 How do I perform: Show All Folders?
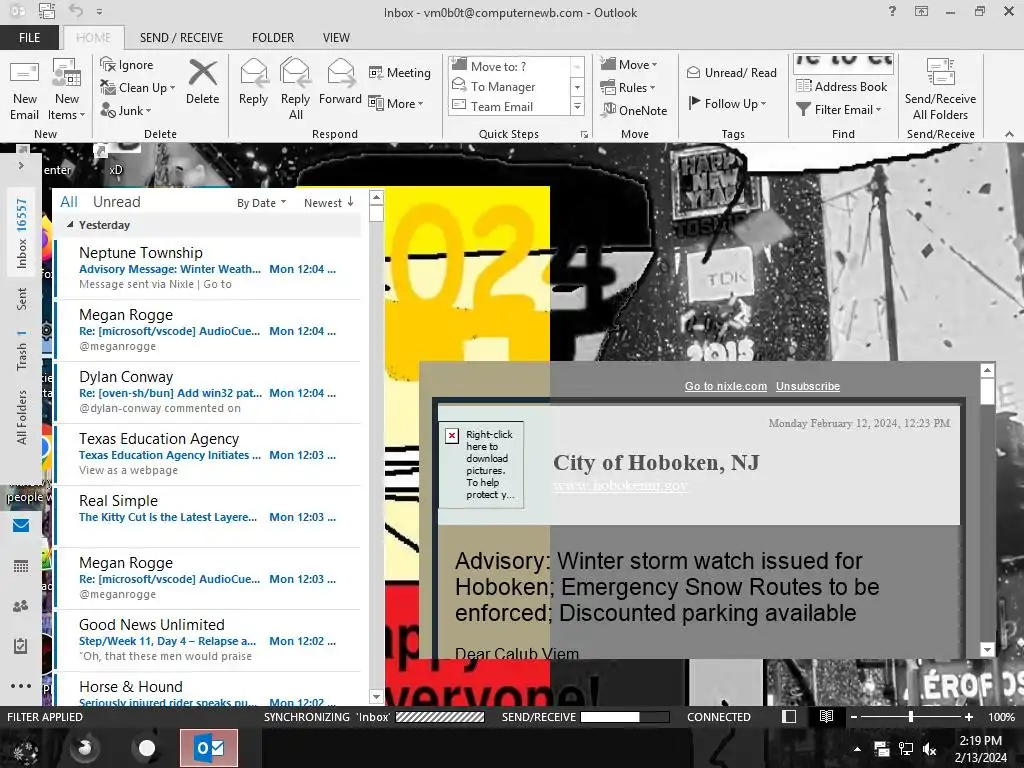(x=22, y=417)
